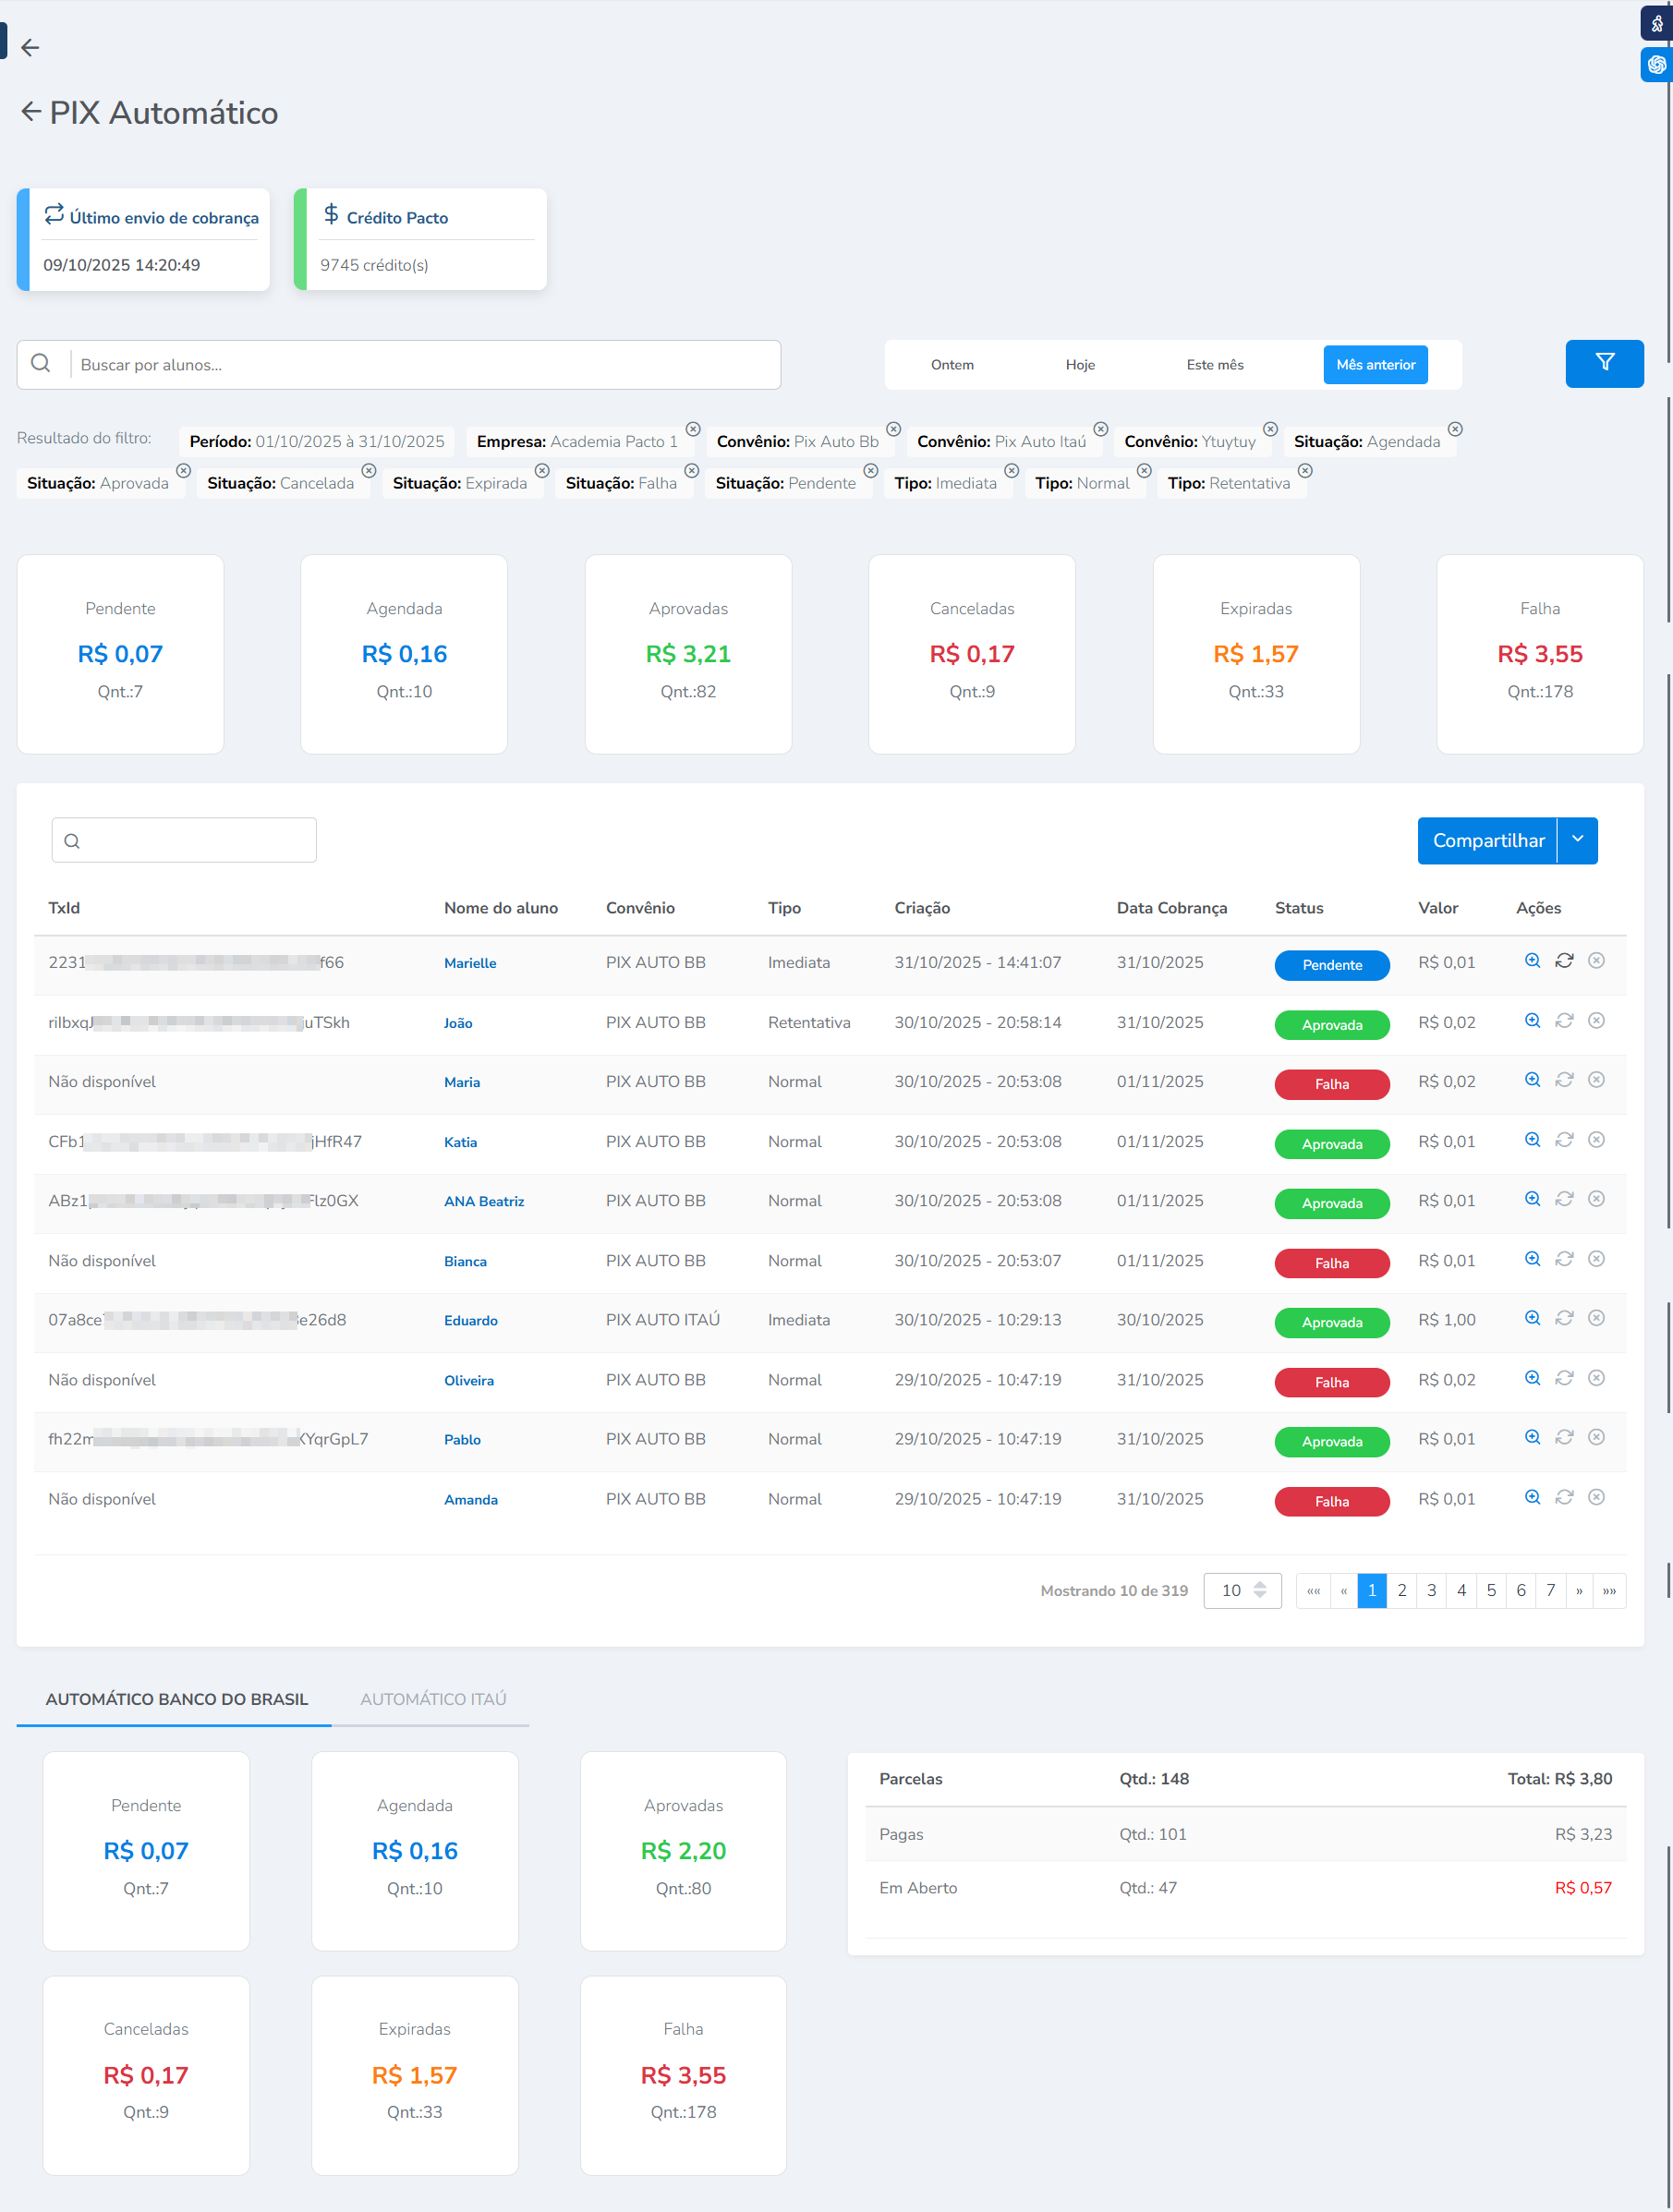Switch to the Automático Itaú tab

click(433, 1699)
